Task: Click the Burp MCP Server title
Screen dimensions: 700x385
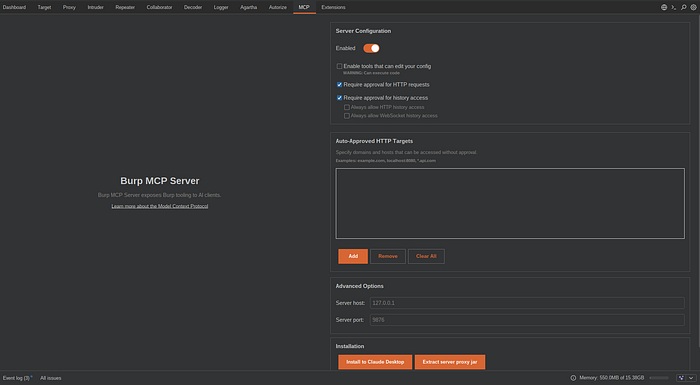Action: [x=160, y=181]
